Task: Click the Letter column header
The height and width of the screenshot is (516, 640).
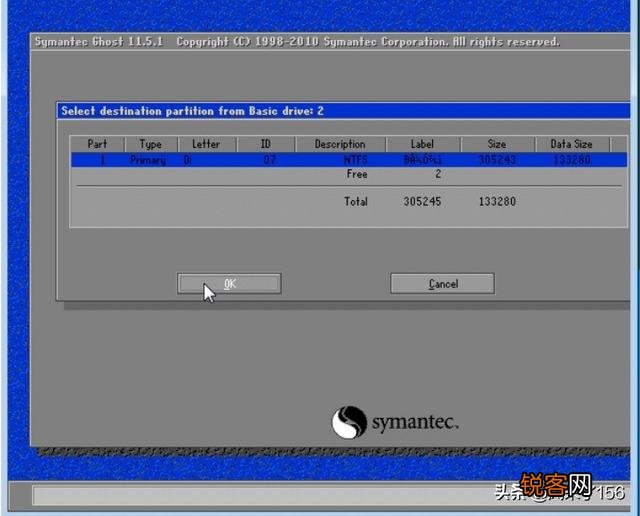Action: (x=206, y=144)
